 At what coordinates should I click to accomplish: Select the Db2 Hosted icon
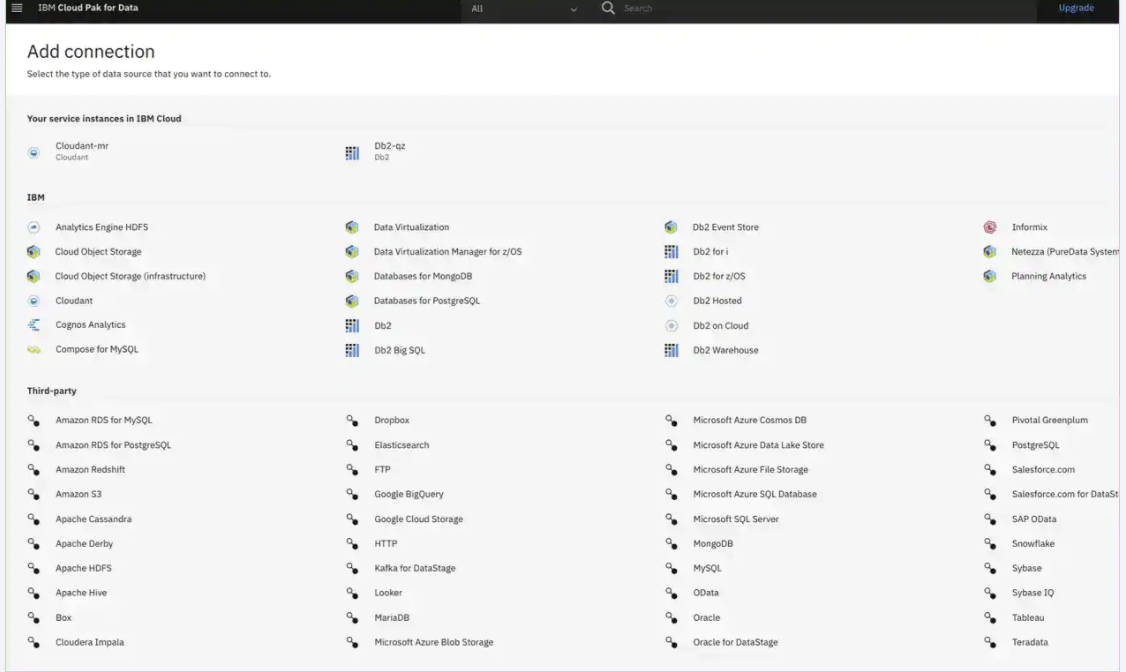pyautogui.click(x=671, y=301)
